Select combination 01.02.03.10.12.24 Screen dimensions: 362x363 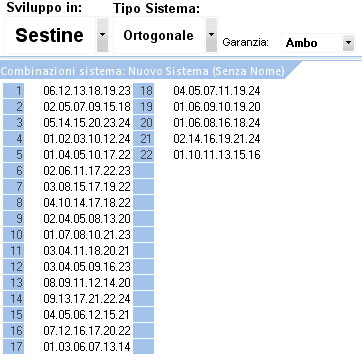coord(87,139)
